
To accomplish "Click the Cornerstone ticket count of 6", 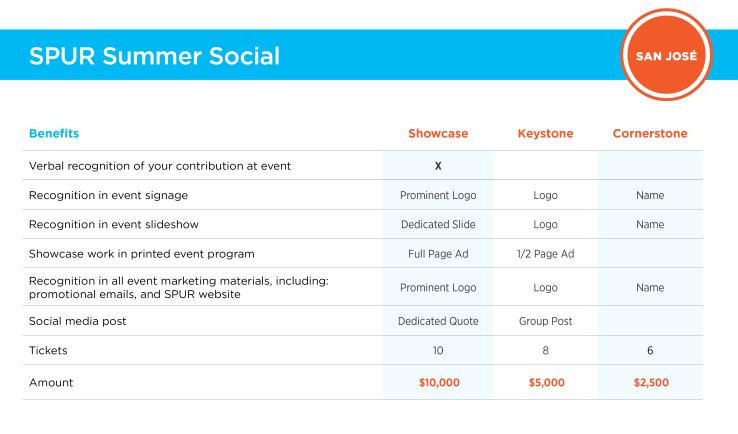I will pyautogui.click(x=650, y=350).
